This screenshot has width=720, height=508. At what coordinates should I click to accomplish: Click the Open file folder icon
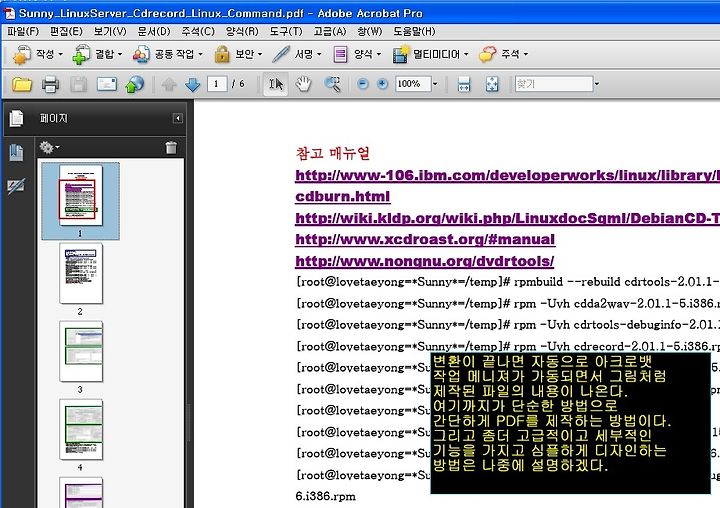tap(22, 84)
